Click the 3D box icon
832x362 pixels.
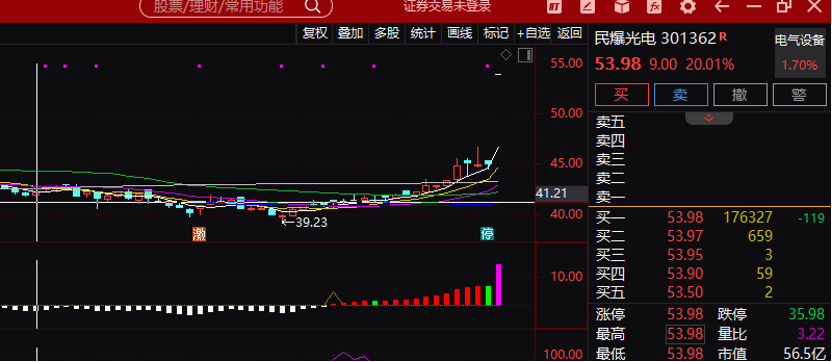coord(621,7)
